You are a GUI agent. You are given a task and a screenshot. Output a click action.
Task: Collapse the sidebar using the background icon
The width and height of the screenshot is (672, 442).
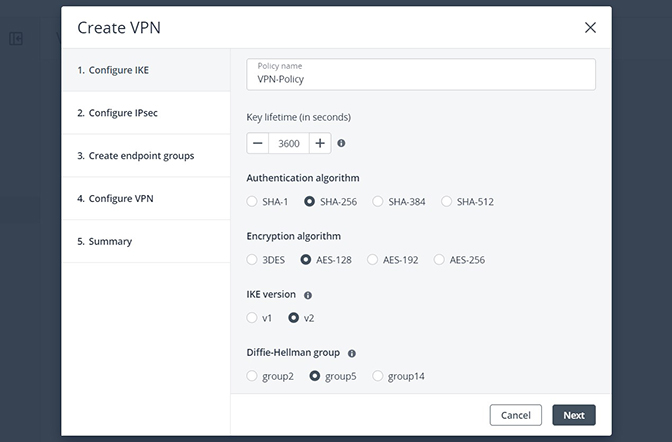pos(16,39)
